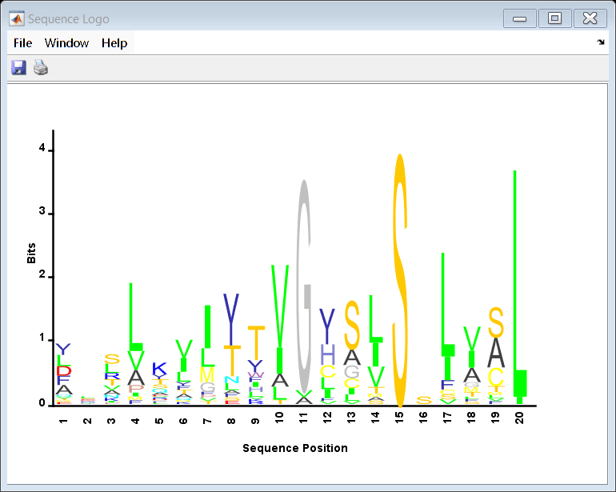616x492 pixels.
Task: Click the tall orange S at position 15
Action: click(400, 281)
